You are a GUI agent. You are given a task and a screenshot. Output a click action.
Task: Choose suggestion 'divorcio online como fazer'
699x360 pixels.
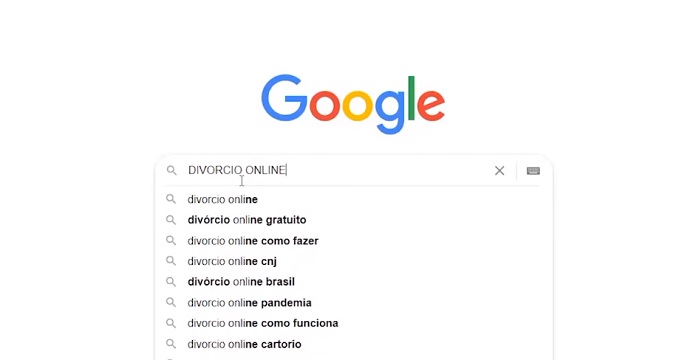[354, 241]
